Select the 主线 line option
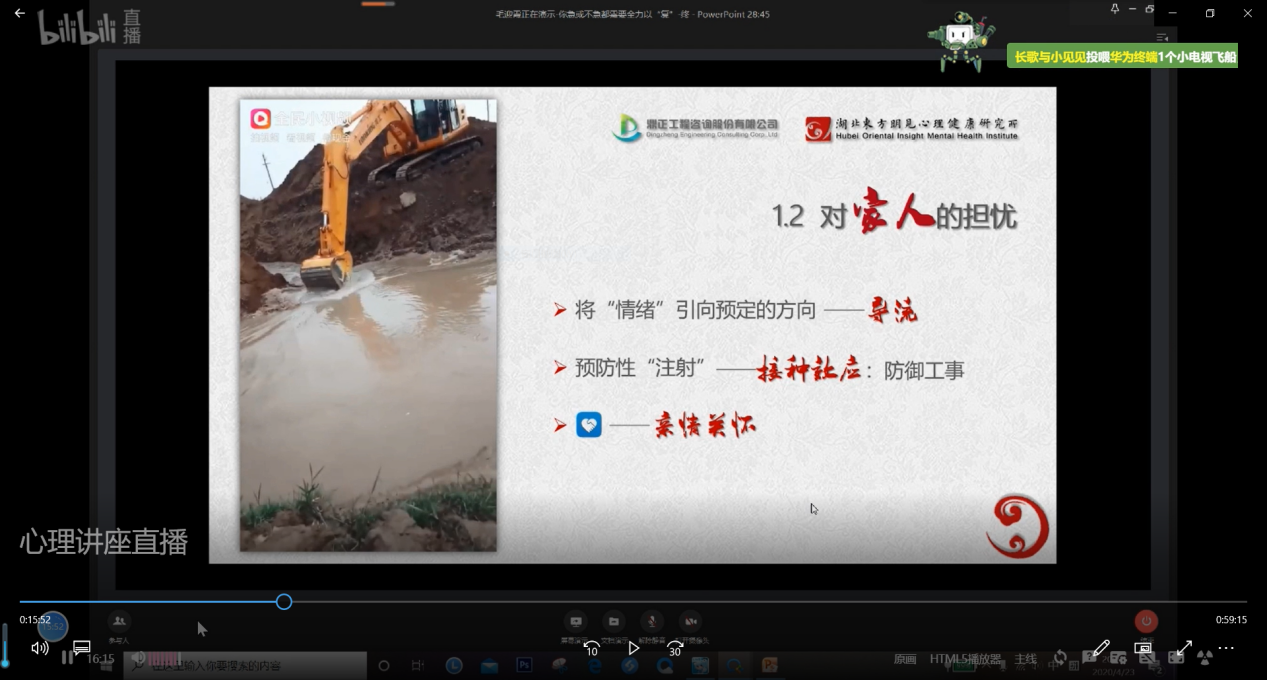 click(x=1025, y=659)
